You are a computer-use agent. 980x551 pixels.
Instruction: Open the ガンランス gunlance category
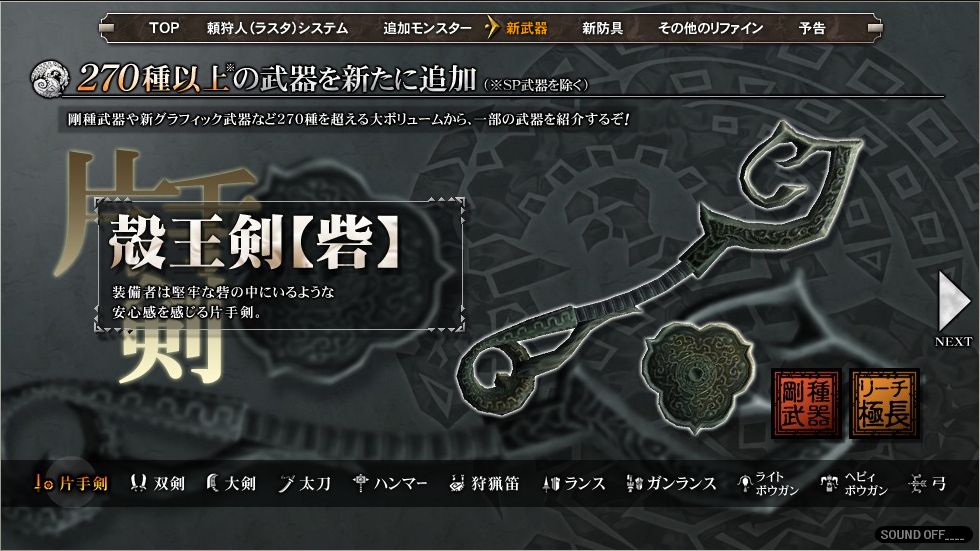point(671,483)
